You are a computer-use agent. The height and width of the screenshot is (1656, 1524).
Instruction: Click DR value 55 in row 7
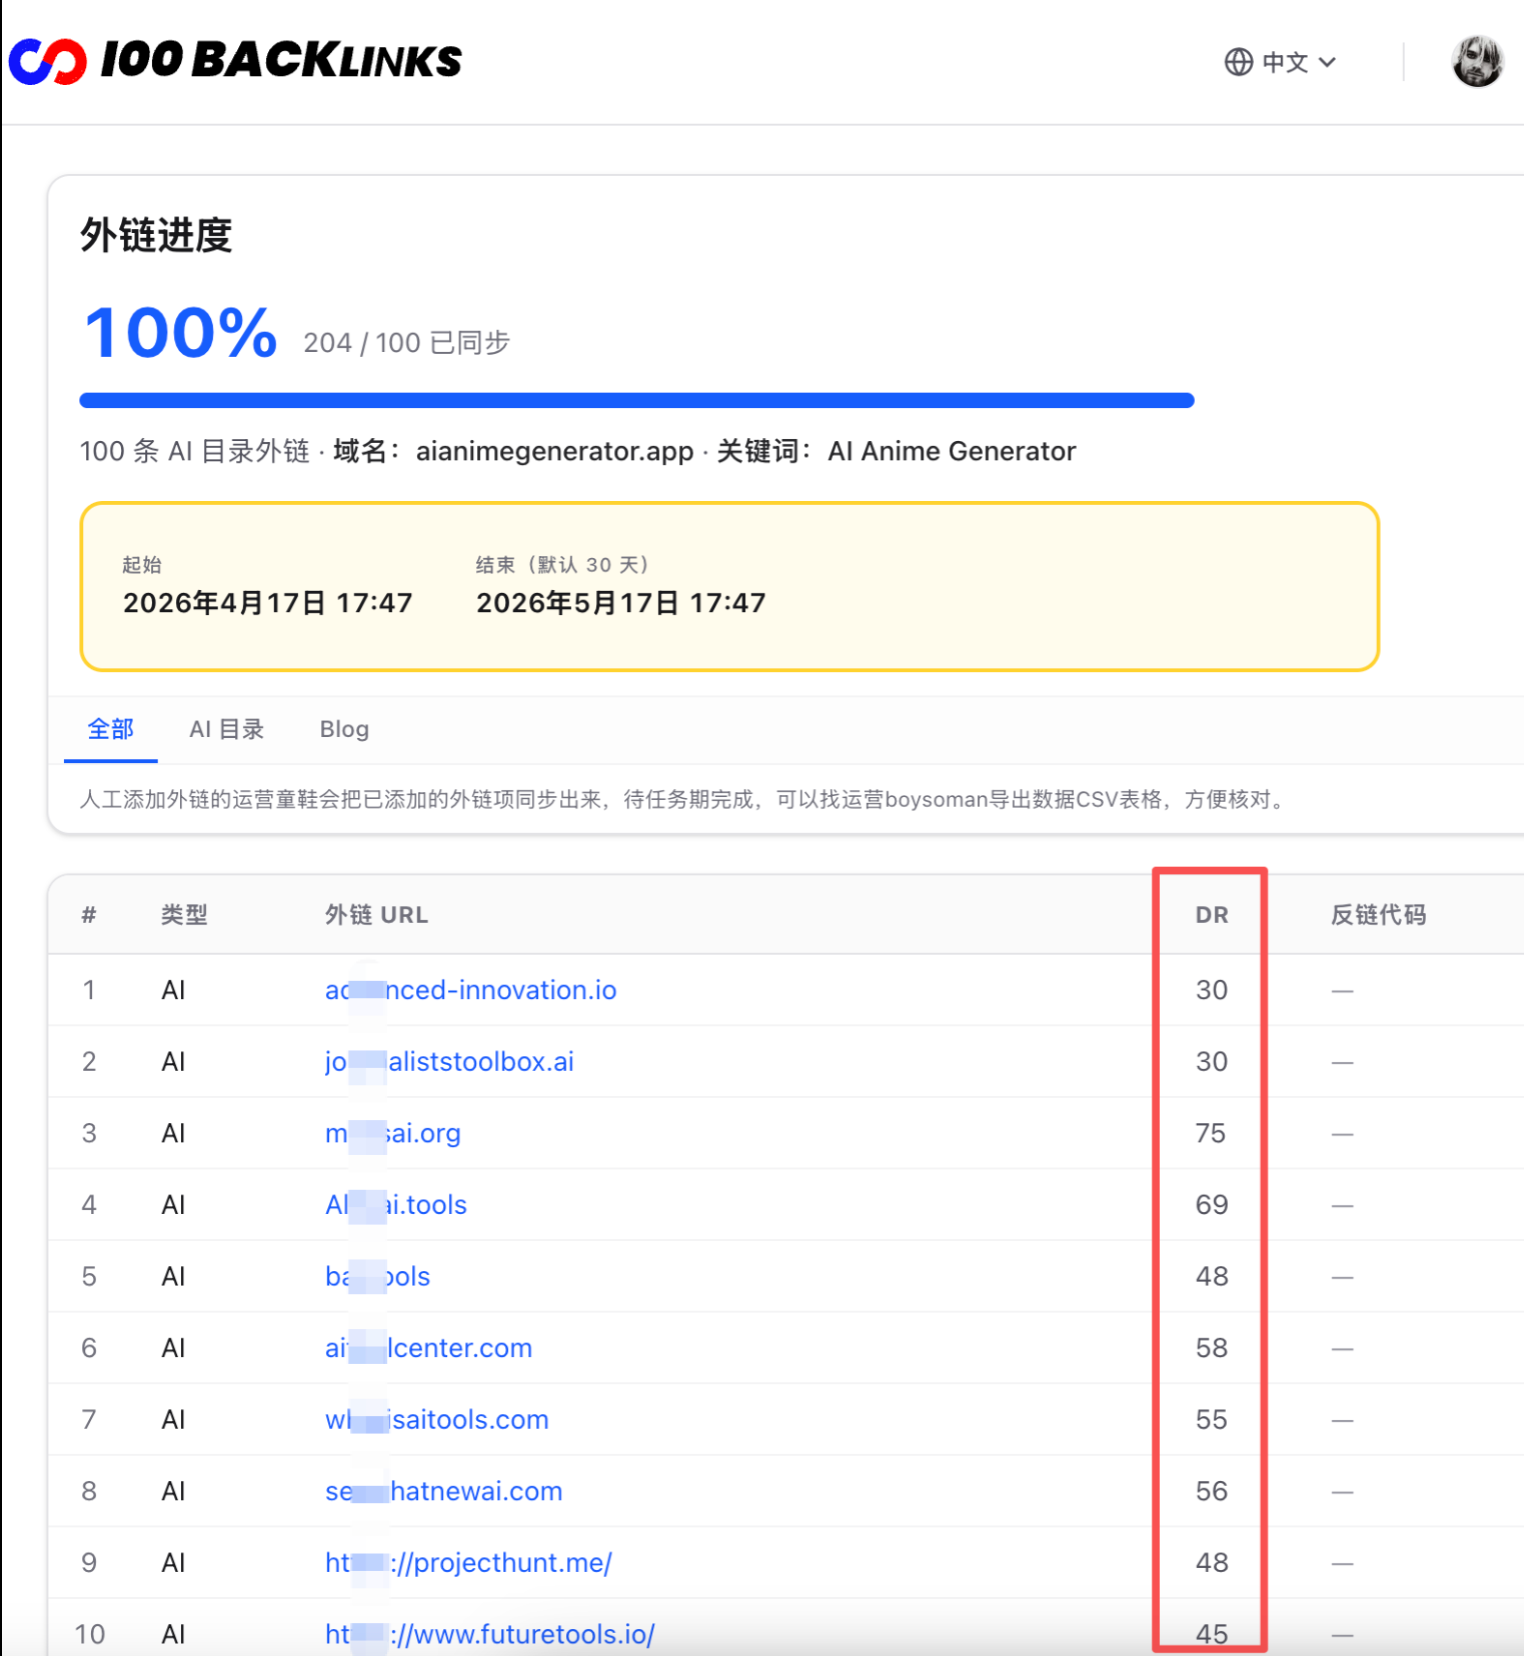(1211, 1419)
